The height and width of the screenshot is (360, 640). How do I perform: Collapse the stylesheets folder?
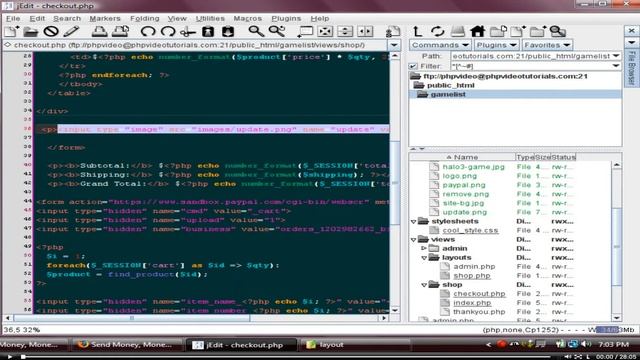click(x=413, y=221)
